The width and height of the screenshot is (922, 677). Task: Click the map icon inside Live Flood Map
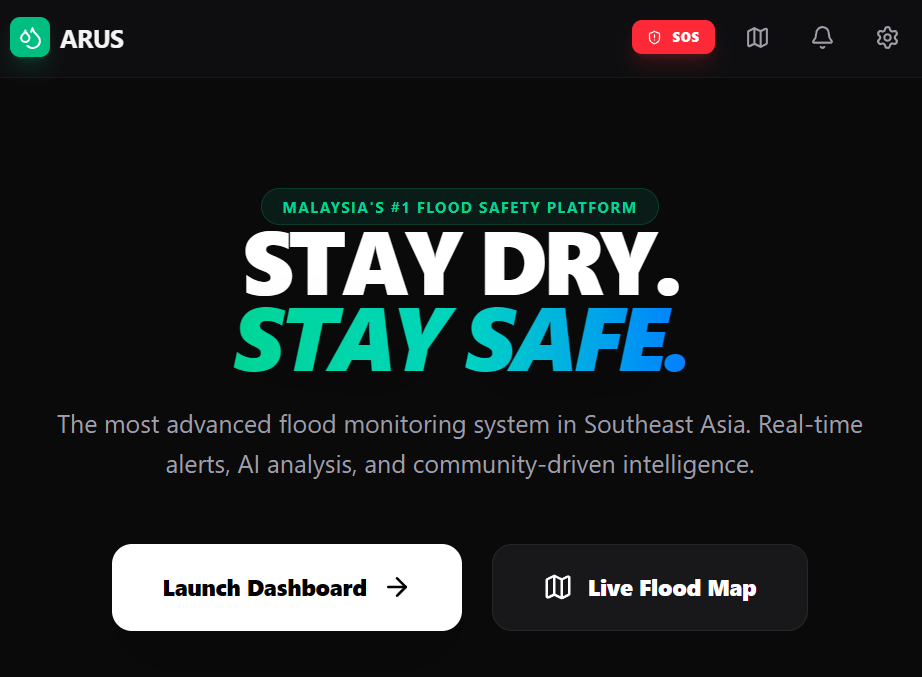(x=558, y=587)
